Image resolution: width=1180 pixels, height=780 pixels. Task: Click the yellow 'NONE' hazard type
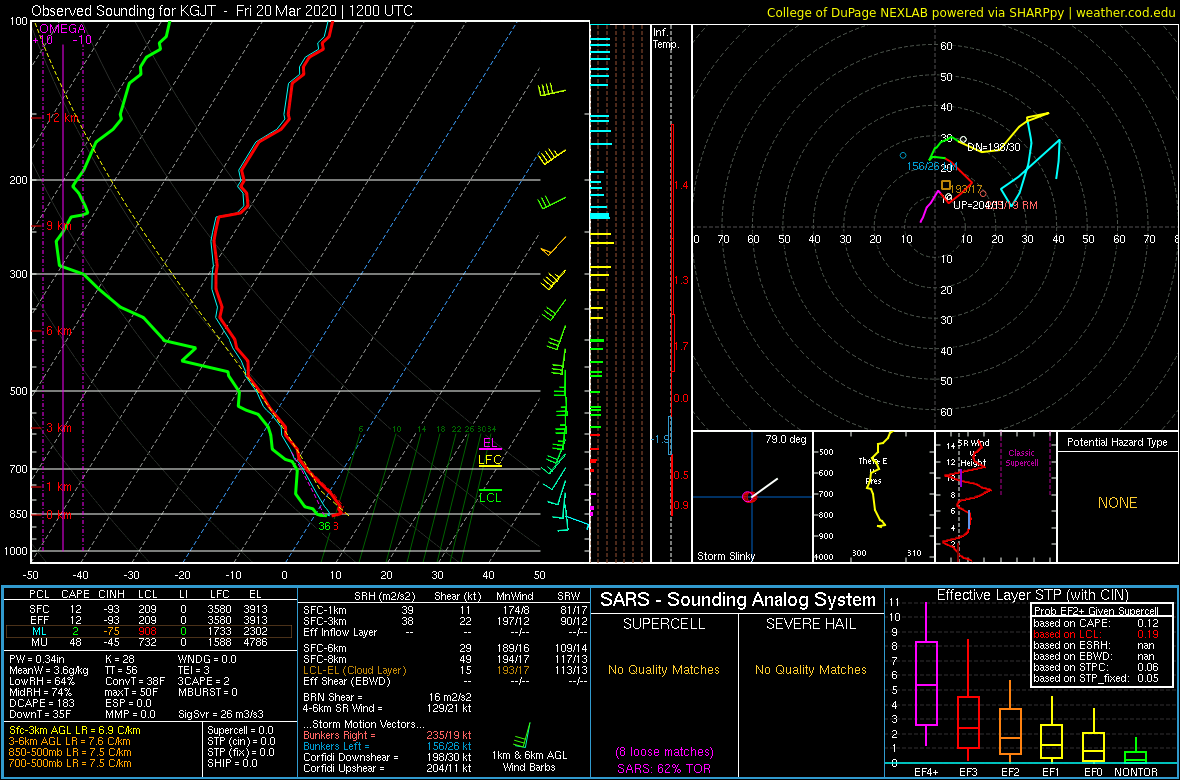(1117, 503)
